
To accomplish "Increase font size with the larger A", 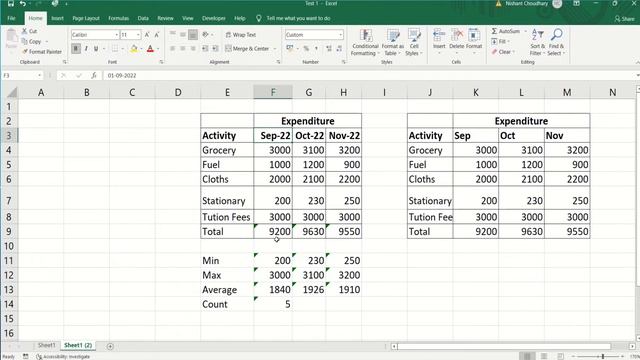I will click(147, 35).
